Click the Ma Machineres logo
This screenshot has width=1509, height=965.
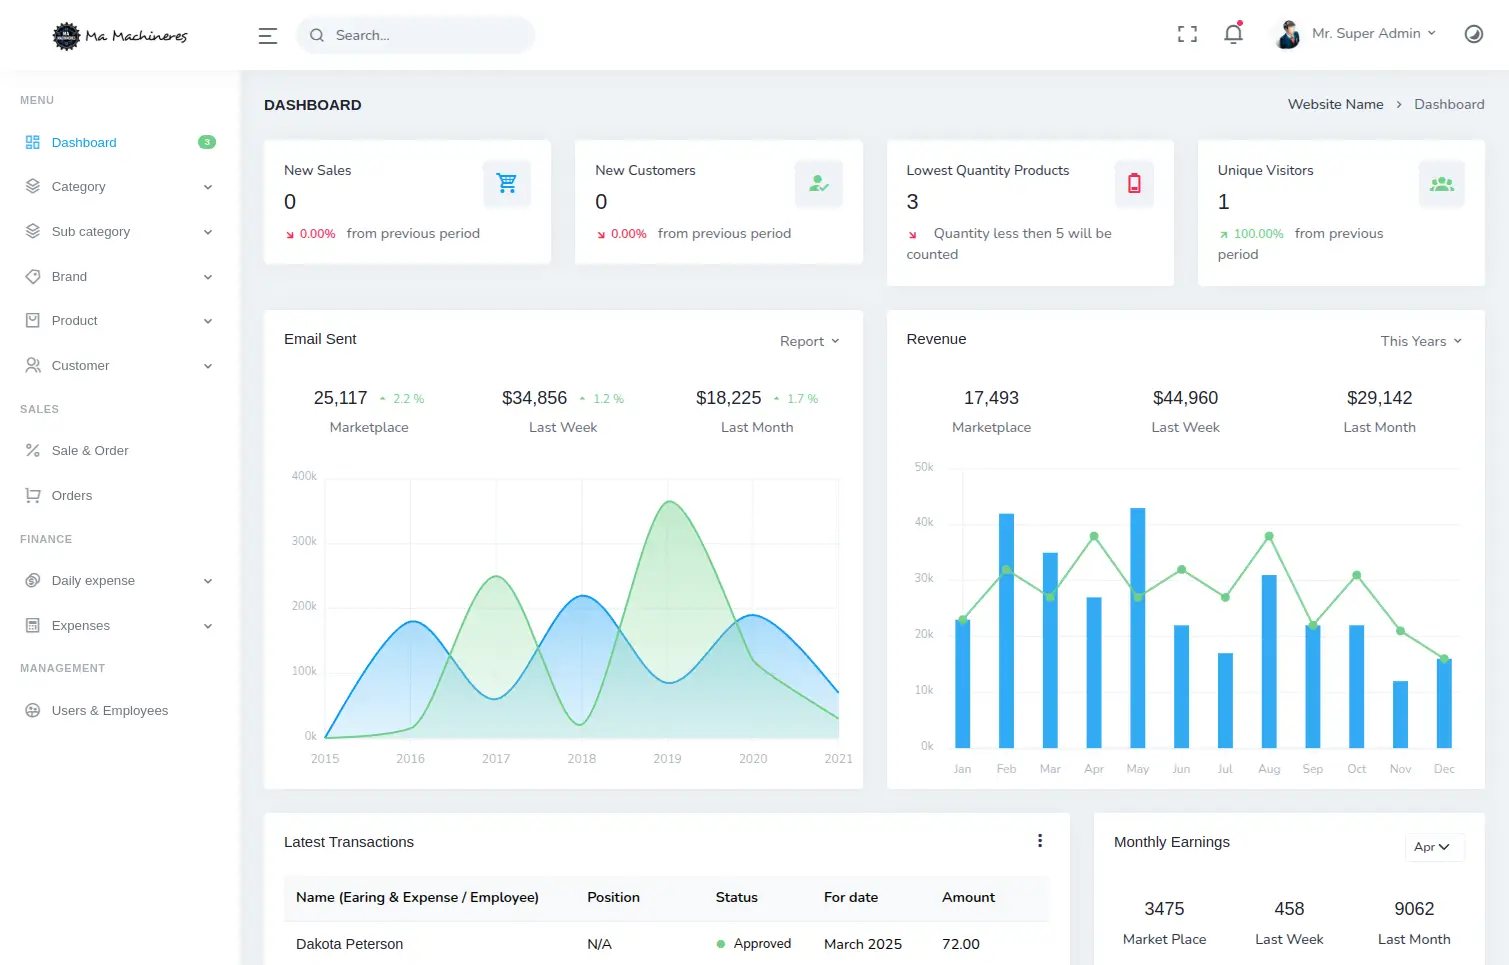click(x=120, y=36)
